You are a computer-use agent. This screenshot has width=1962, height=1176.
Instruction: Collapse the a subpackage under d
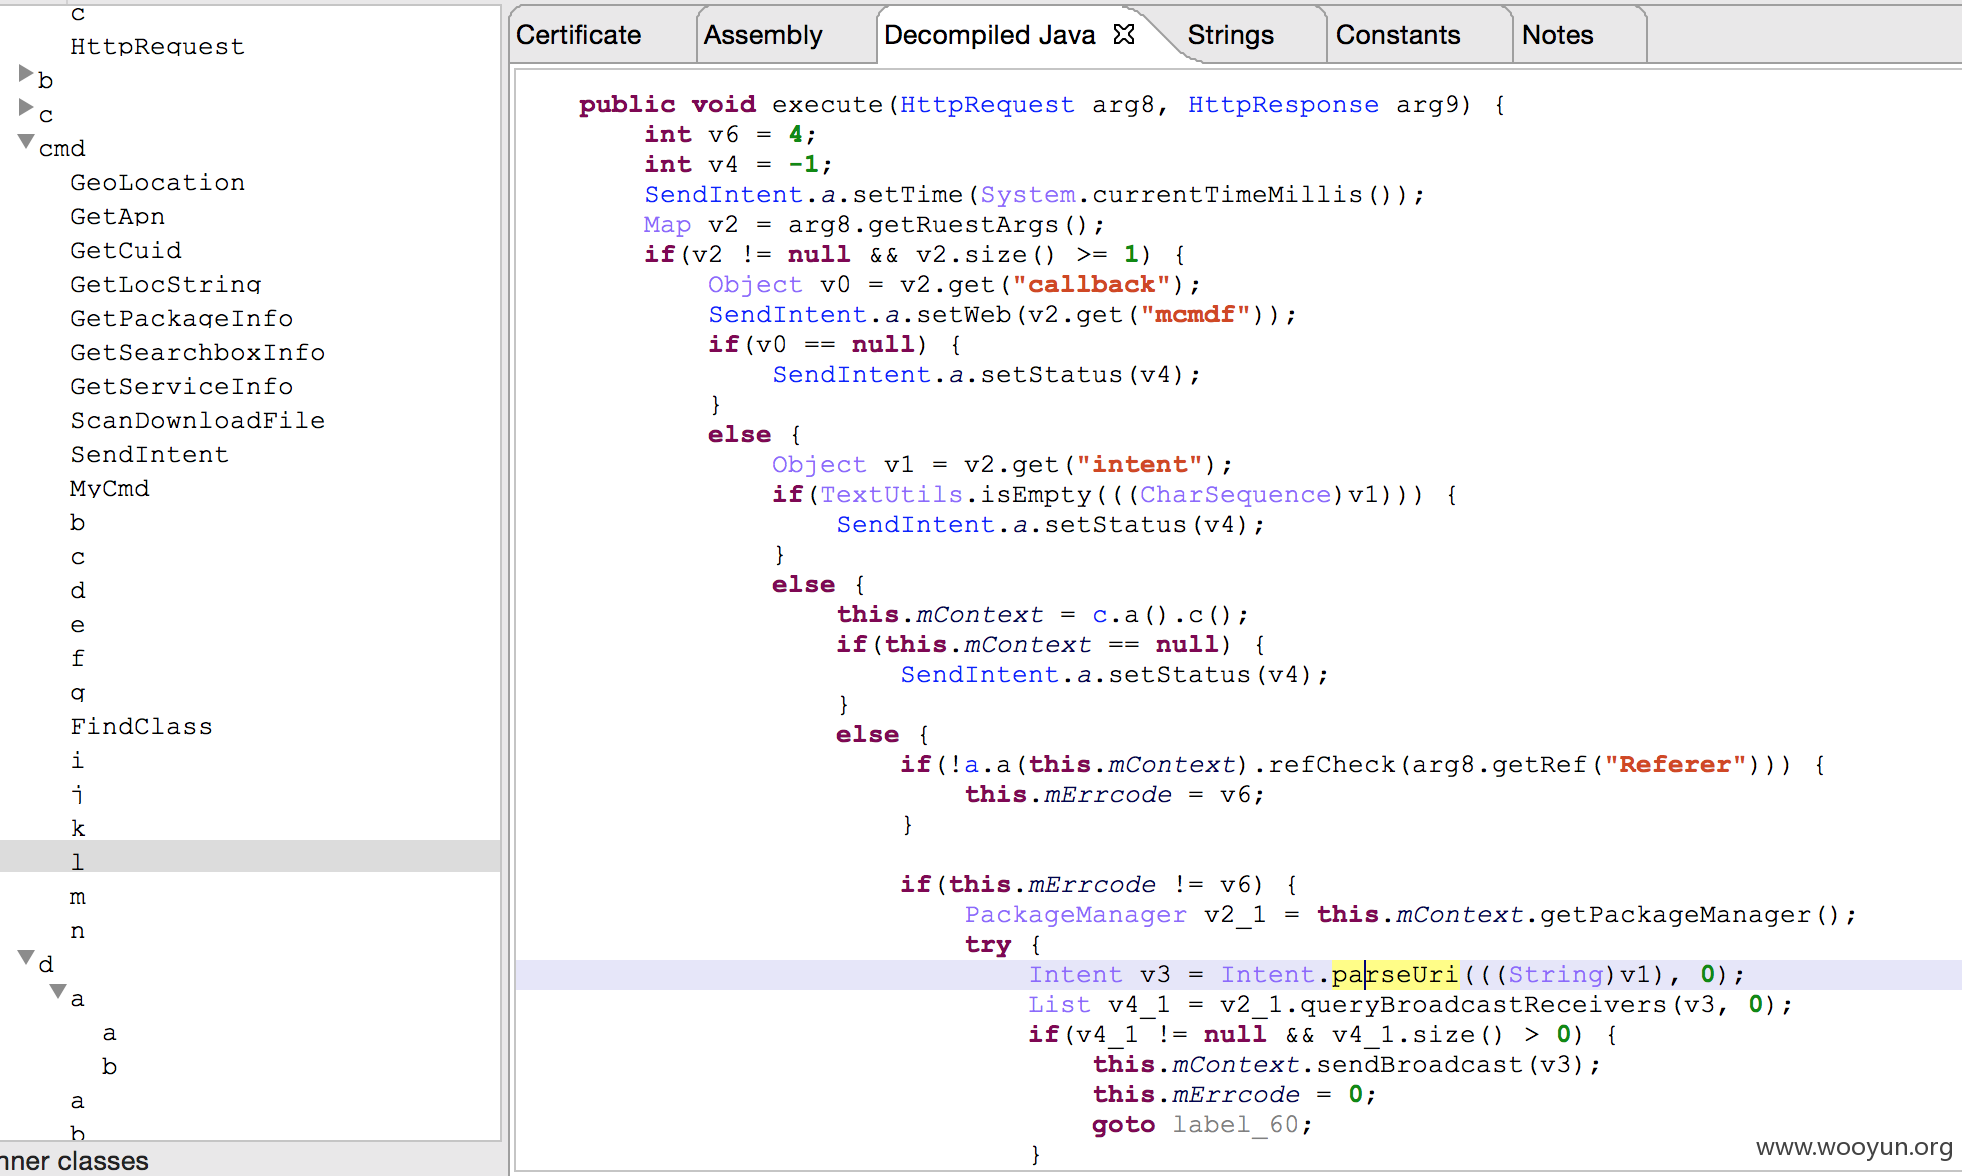[58, 992]
